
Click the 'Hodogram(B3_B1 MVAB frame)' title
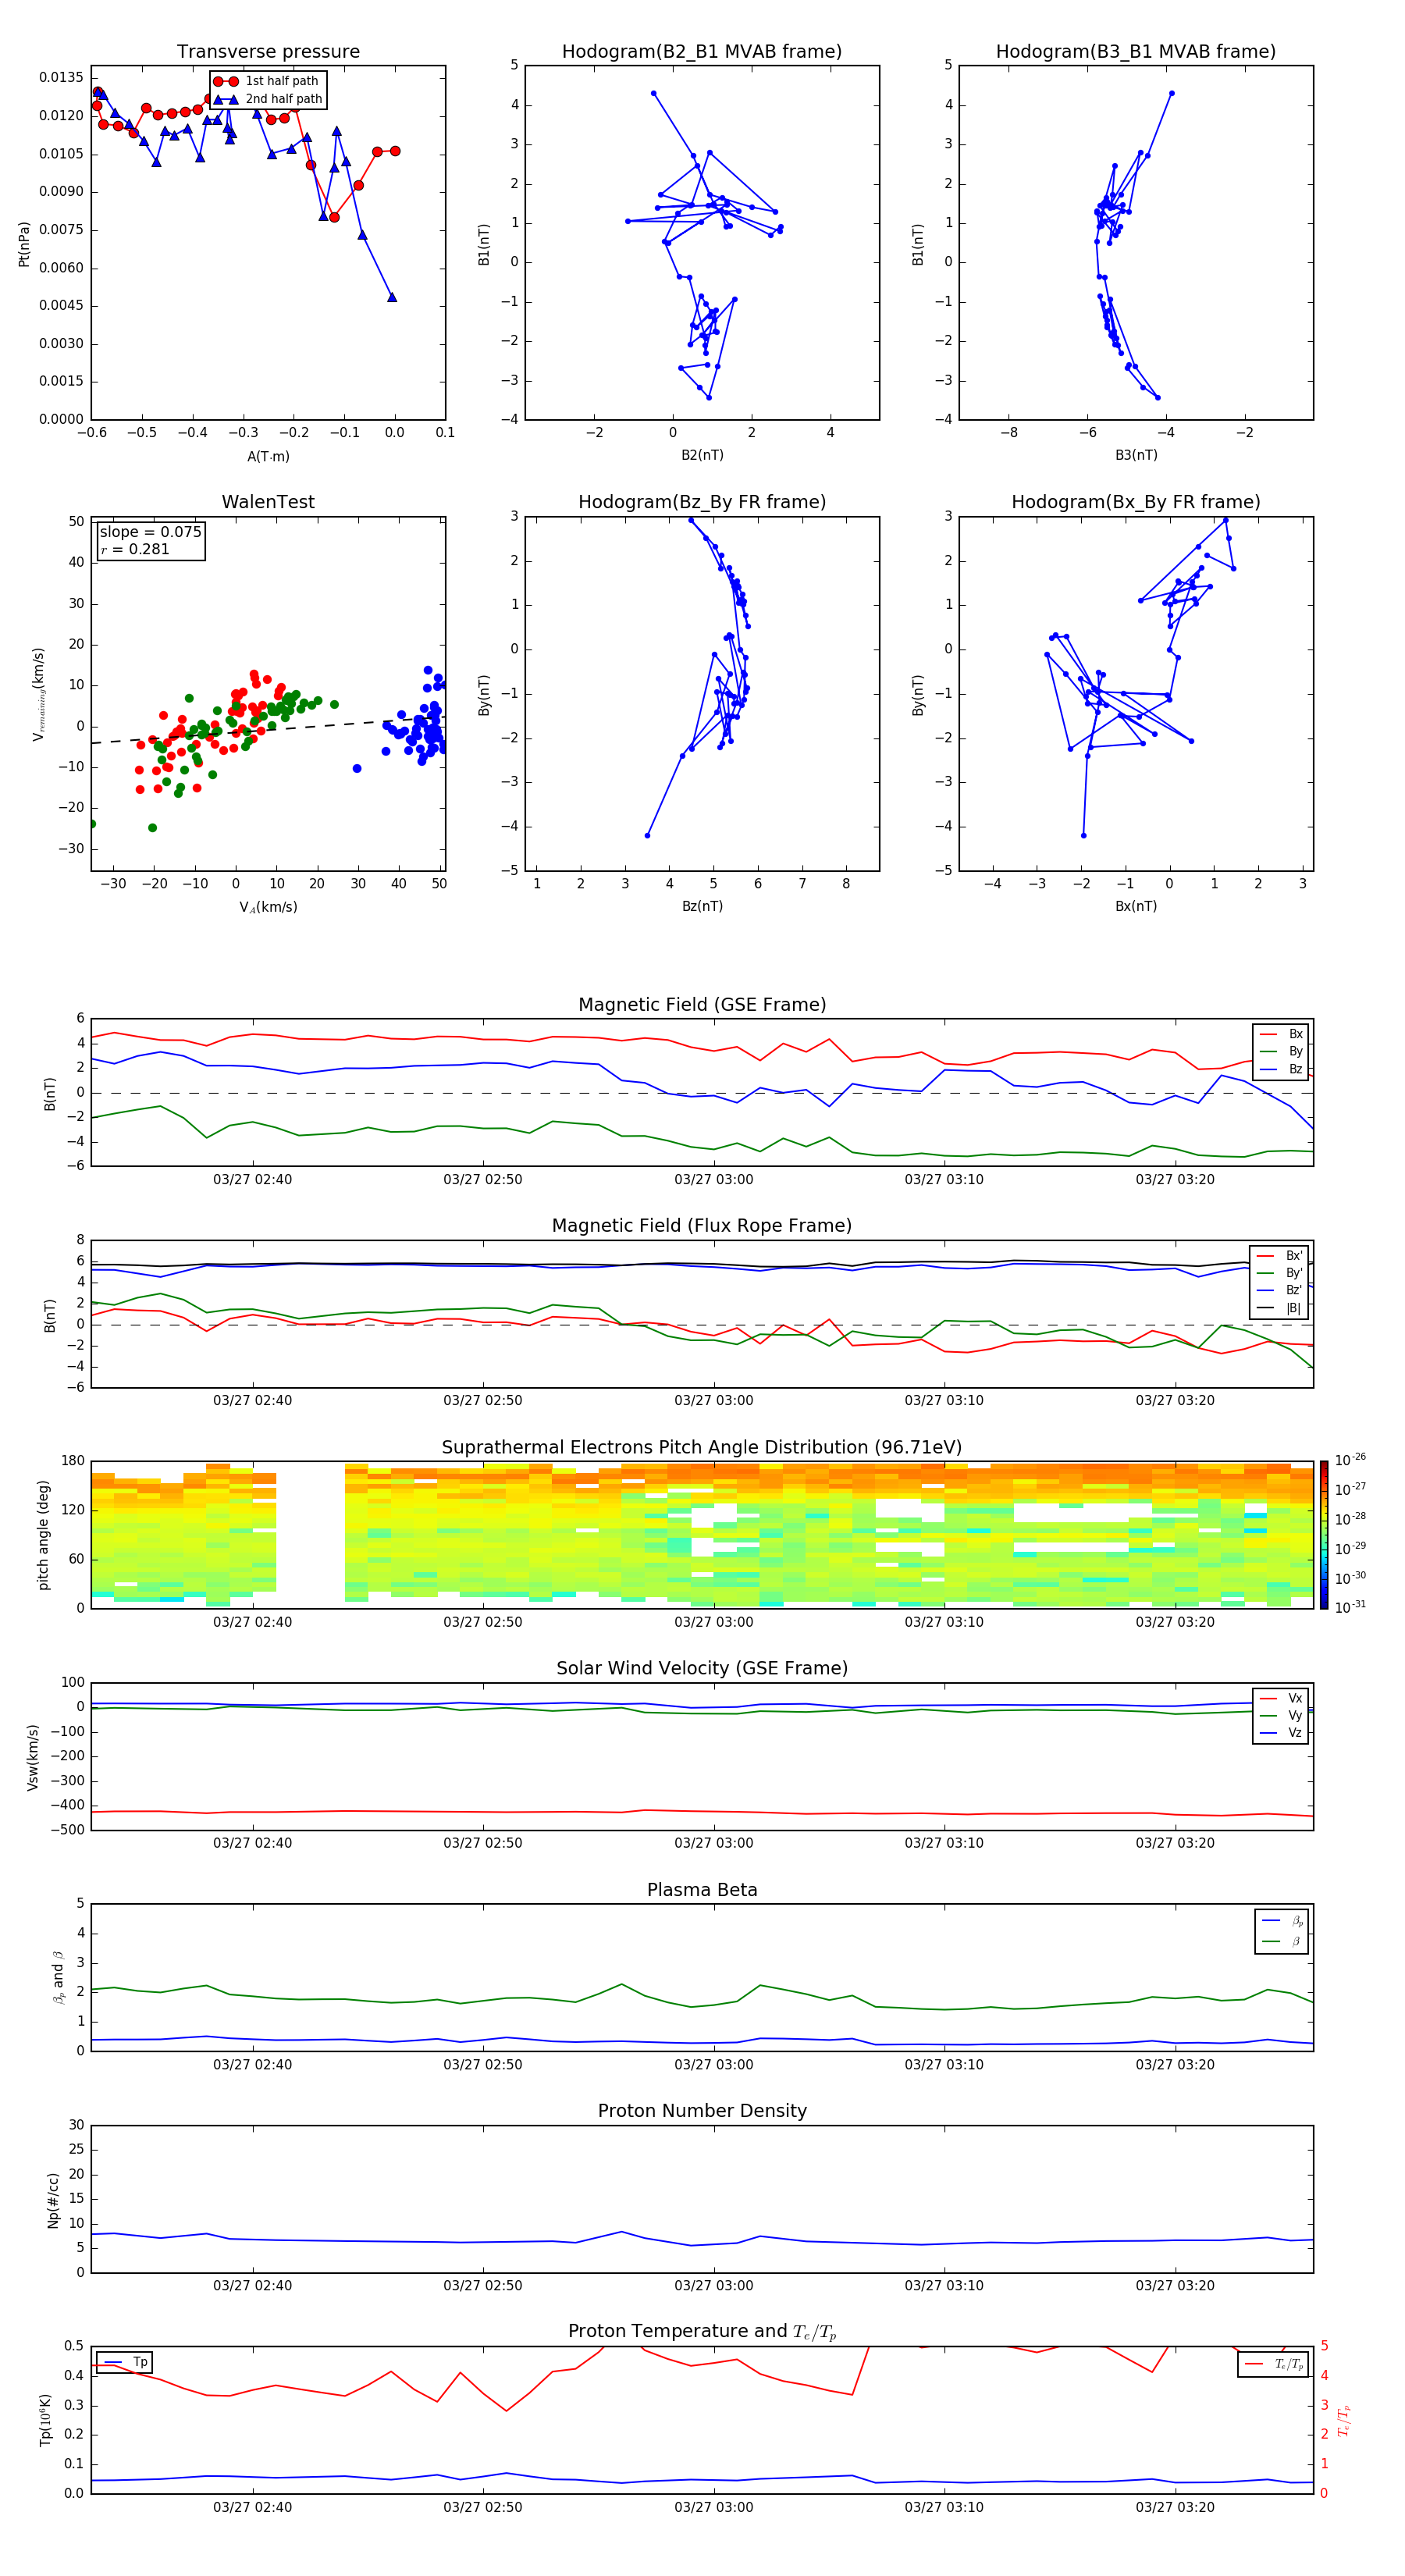(x=1136, y=52)
